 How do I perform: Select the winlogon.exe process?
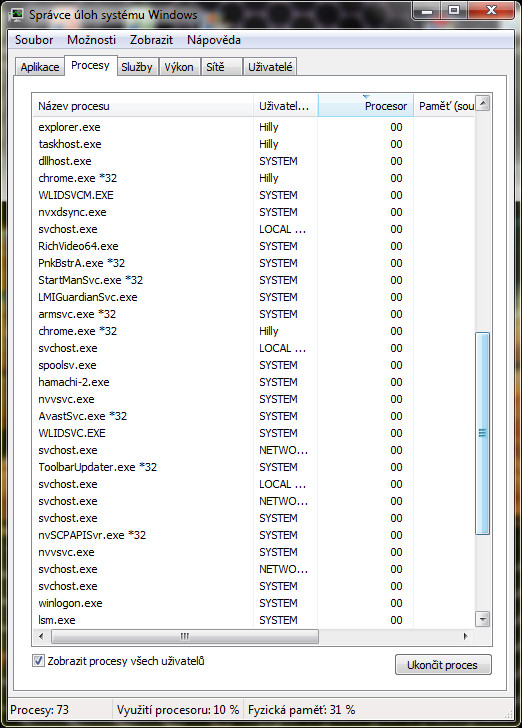click(x=254, y=603)
